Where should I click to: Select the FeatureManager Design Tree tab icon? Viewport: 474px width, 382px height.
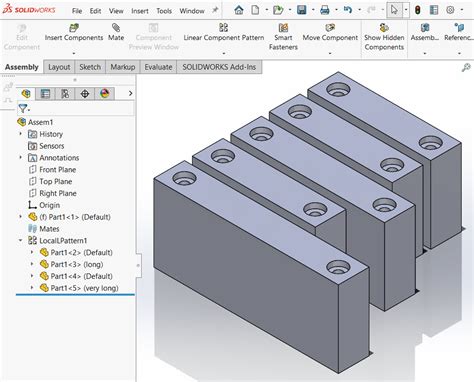click(x=26, y=94)
